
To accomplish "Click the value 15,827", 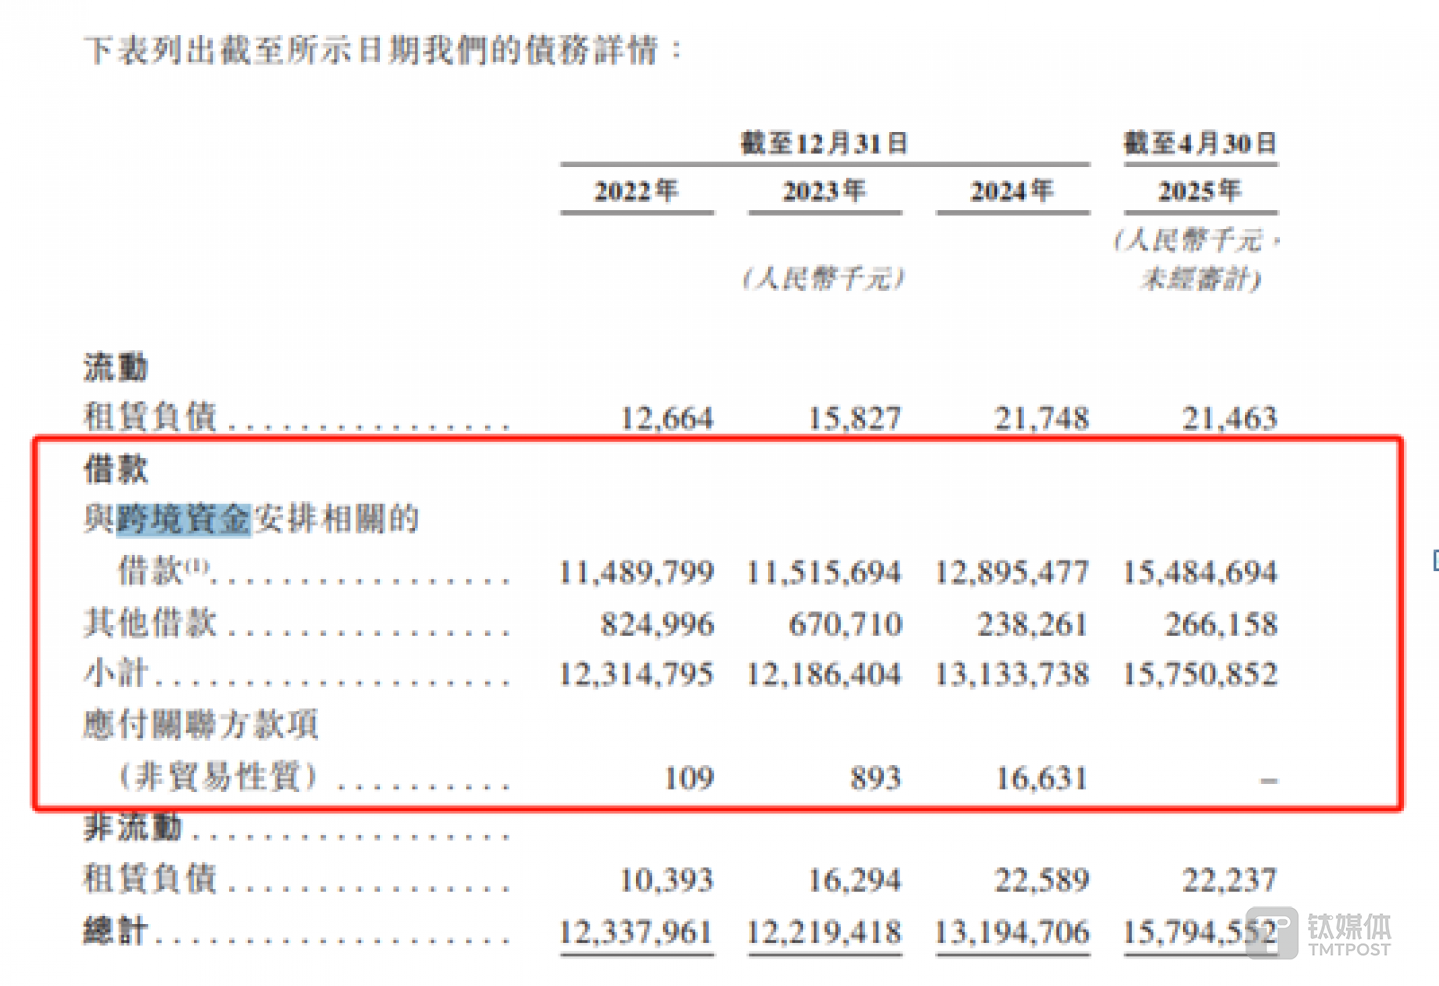I will (x=855, y=418).
